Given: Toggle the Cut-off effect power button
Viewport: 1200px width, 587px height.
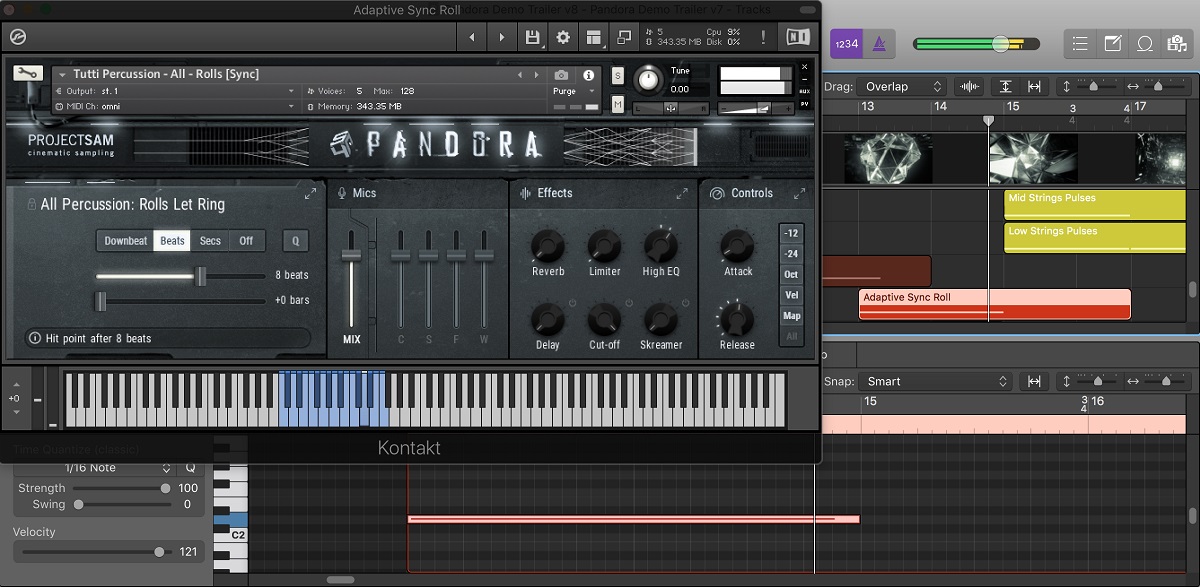Looking at the screenshot, I should [x=629, y=302].
